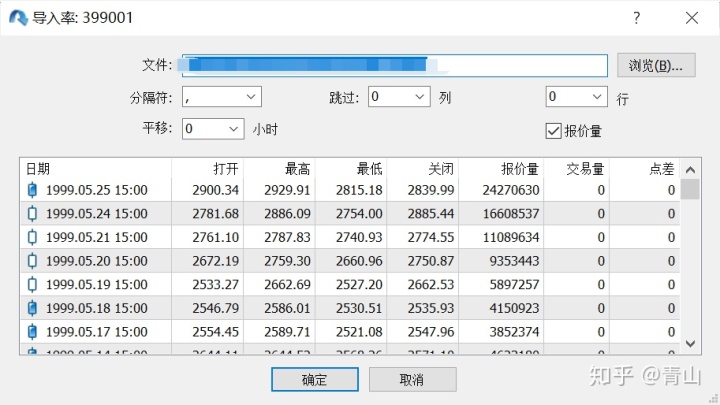Click the 文件 file path input field
Viewport: 720px width, 405px height.
pos(394,65)
